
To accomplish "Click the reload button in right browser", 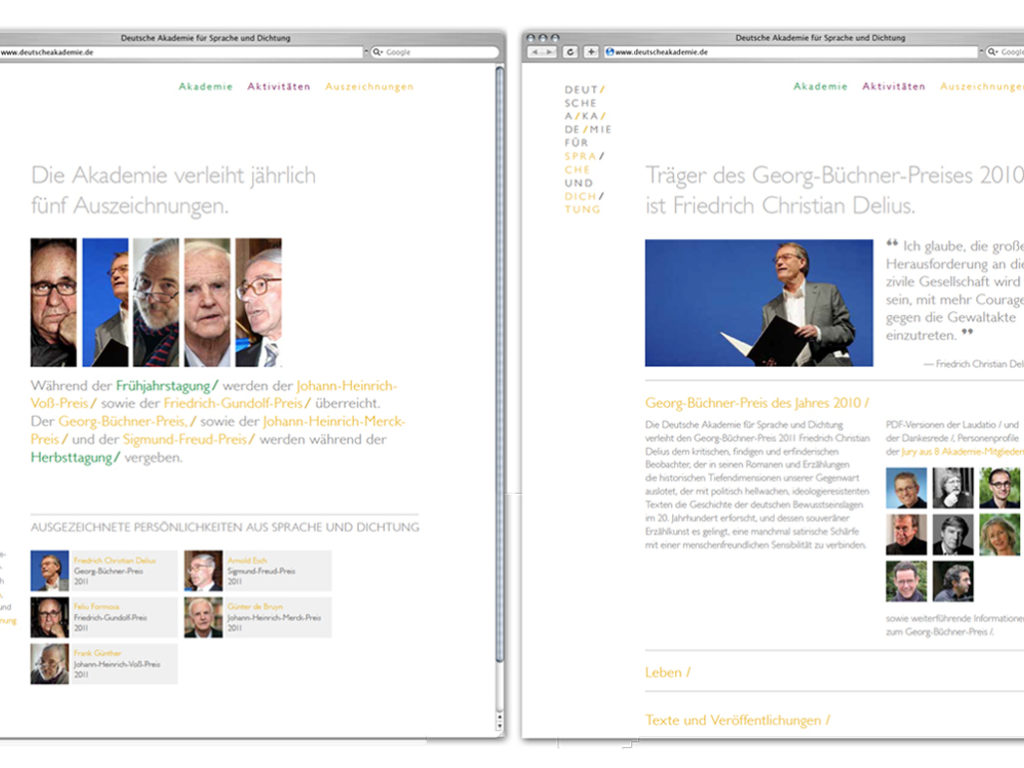I will (571, 51).
